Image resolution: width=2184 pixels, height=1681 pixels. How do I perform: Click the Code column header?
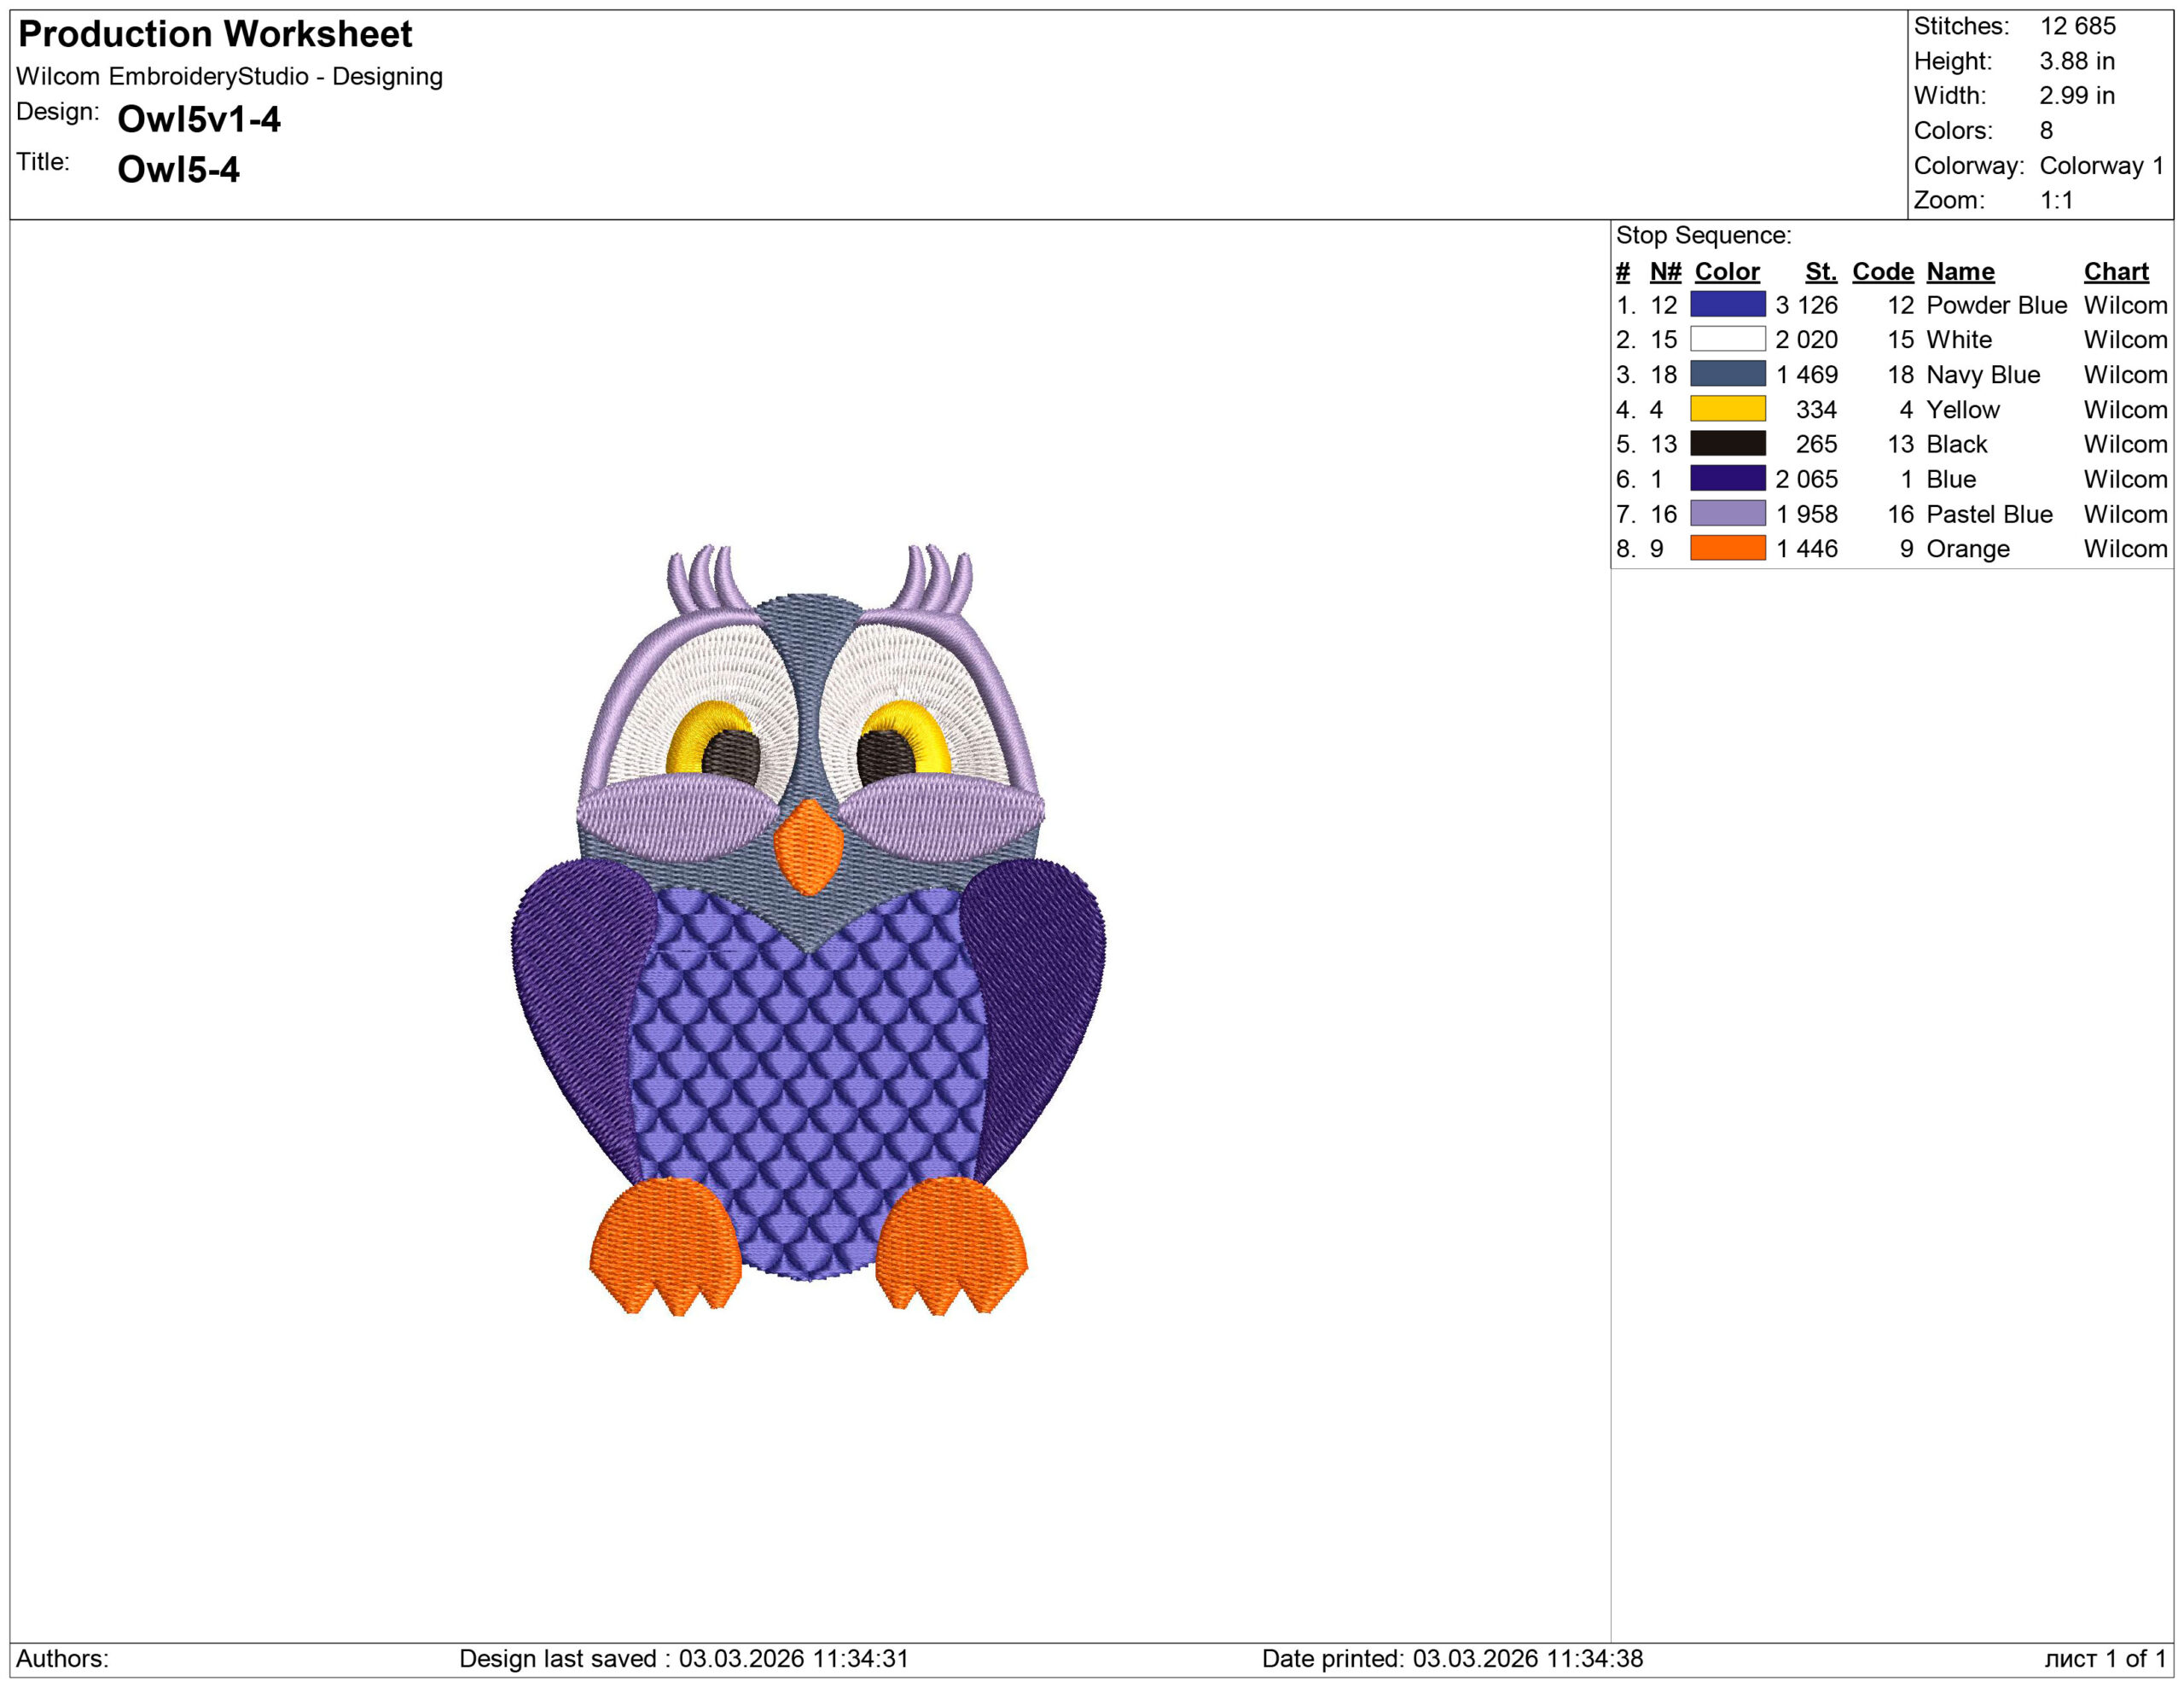tap(1884, 271)
